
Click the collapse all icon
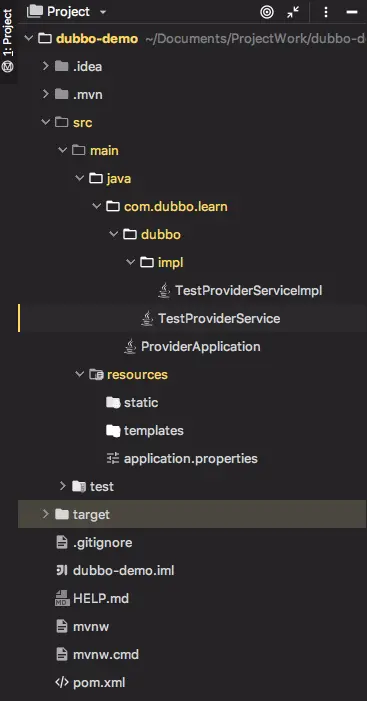click(x=293, y=12)
